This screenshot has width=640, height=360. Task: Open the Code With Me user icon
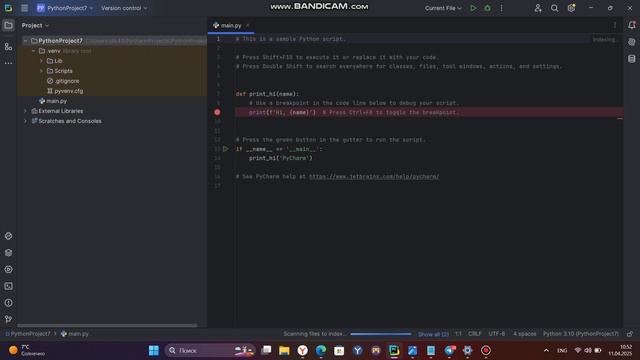[x=538, y=8]
